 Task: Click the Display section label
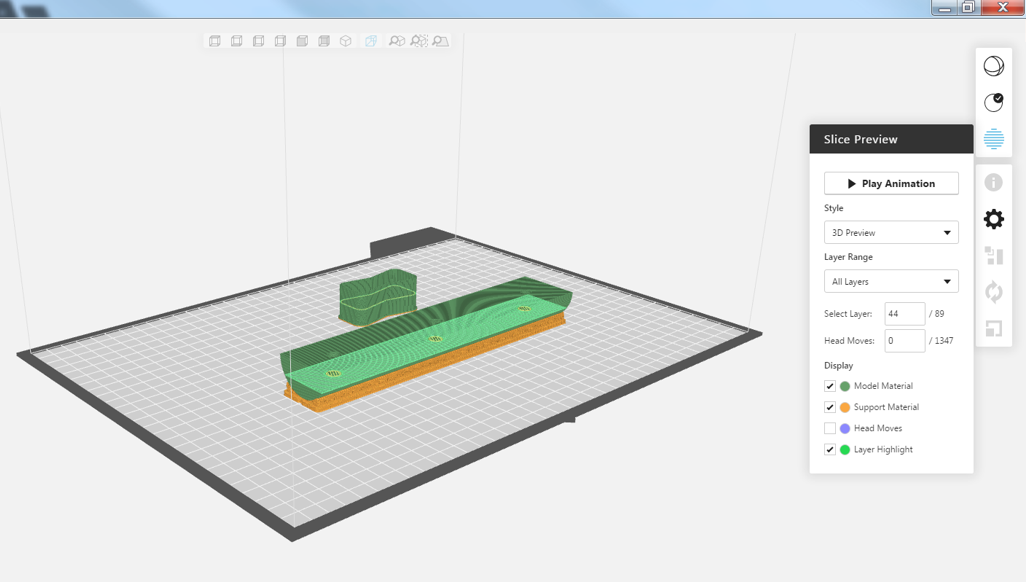pyautogui.click(x=838, y=365)
